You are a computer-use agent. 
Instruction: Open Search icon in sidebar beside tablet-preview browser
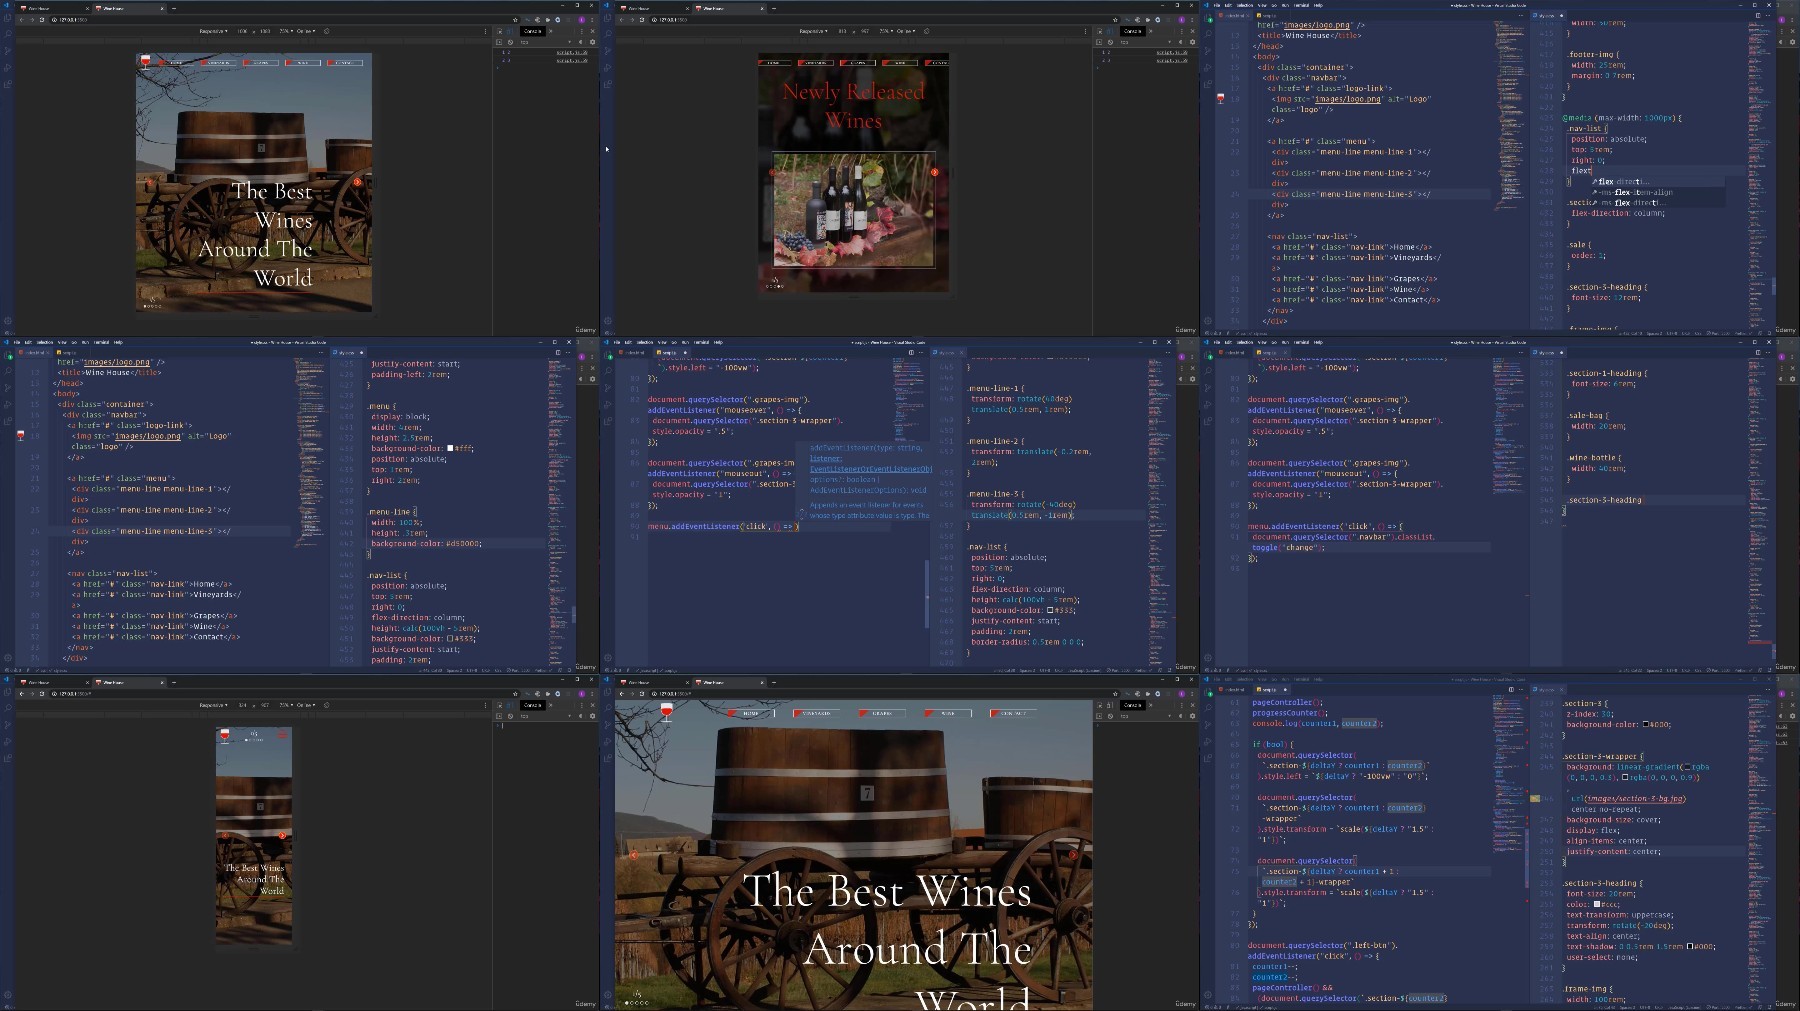click(7, 35)
